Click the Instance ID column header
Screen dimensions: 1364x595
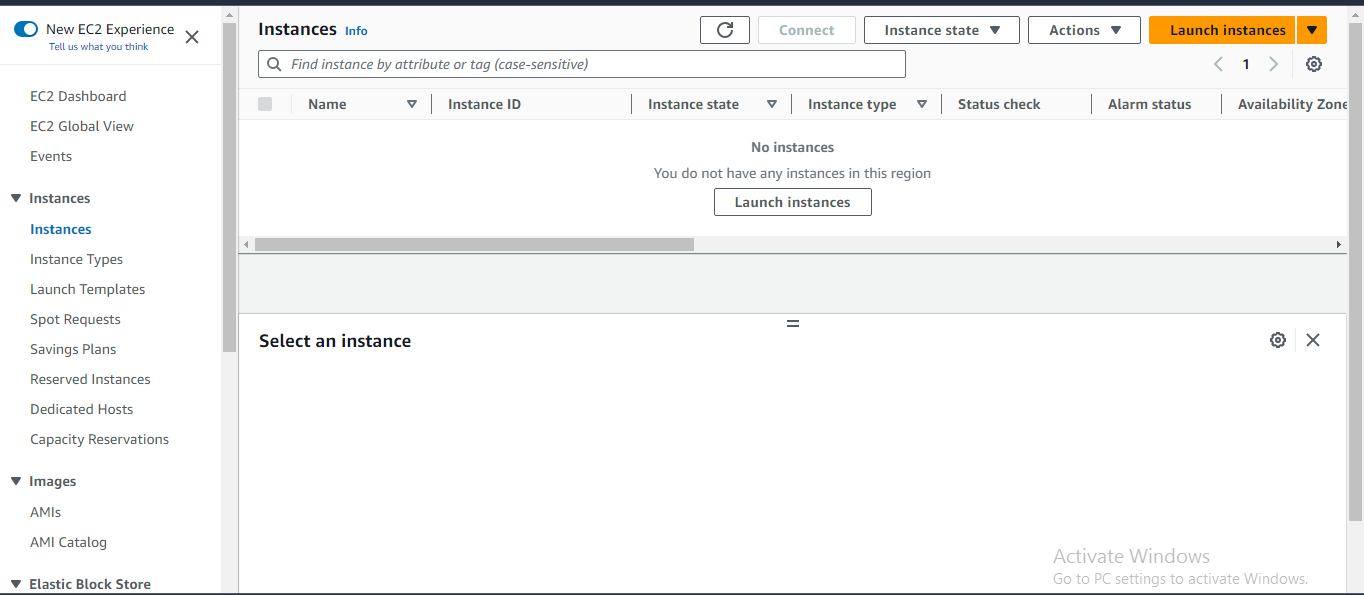[x=484, y=104]
